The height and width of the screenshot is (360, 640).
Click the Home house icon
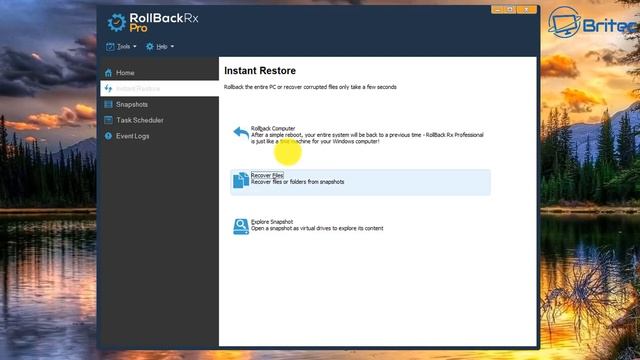[x=108, y=73]
